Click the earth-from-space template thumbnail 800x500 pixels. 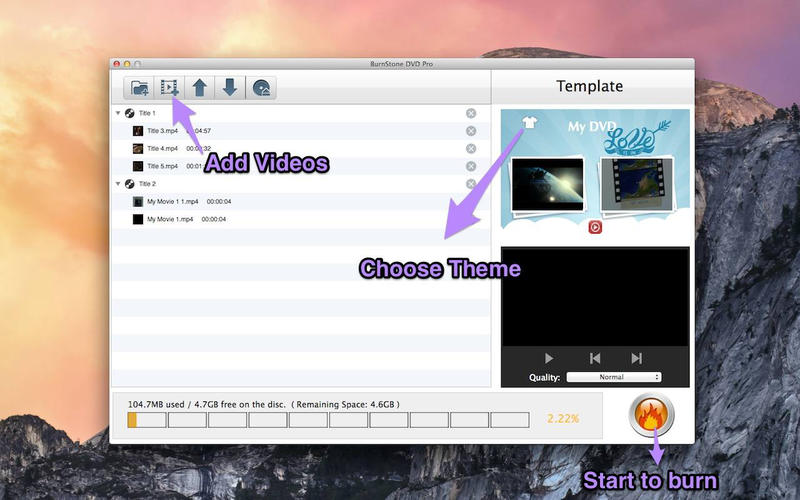547,184
